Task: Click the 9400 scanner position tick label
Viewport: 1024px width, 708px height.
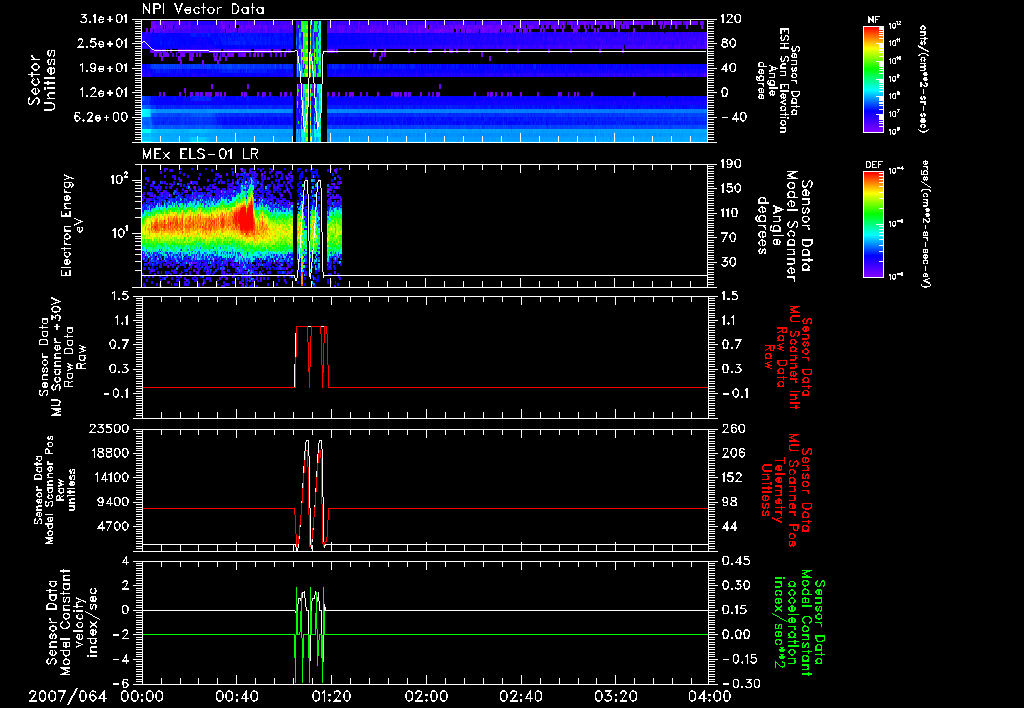Action: pos(114,502)
